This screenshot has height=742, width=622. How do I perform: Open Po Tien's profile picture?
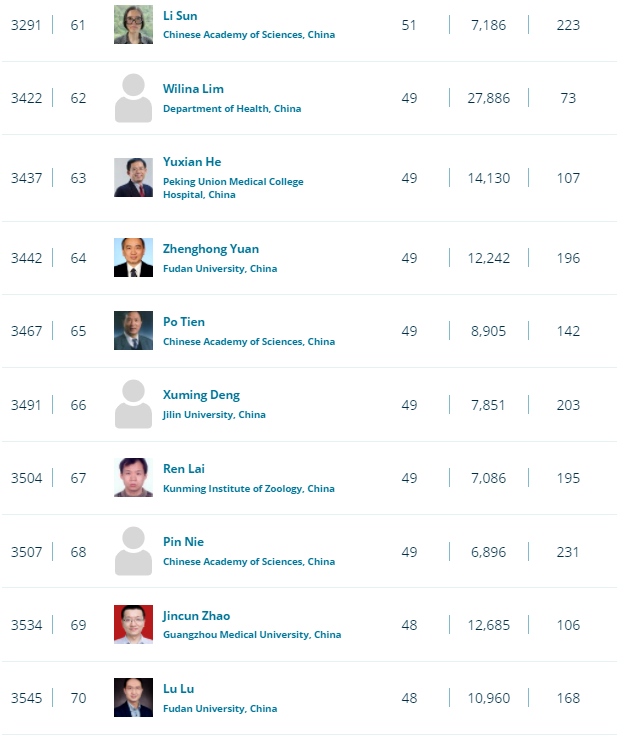(x=133, y=330)
